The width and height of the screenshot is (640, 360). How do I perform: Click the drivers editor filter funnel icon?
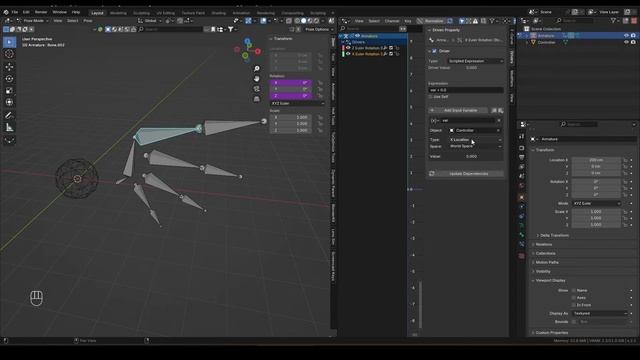492,21
